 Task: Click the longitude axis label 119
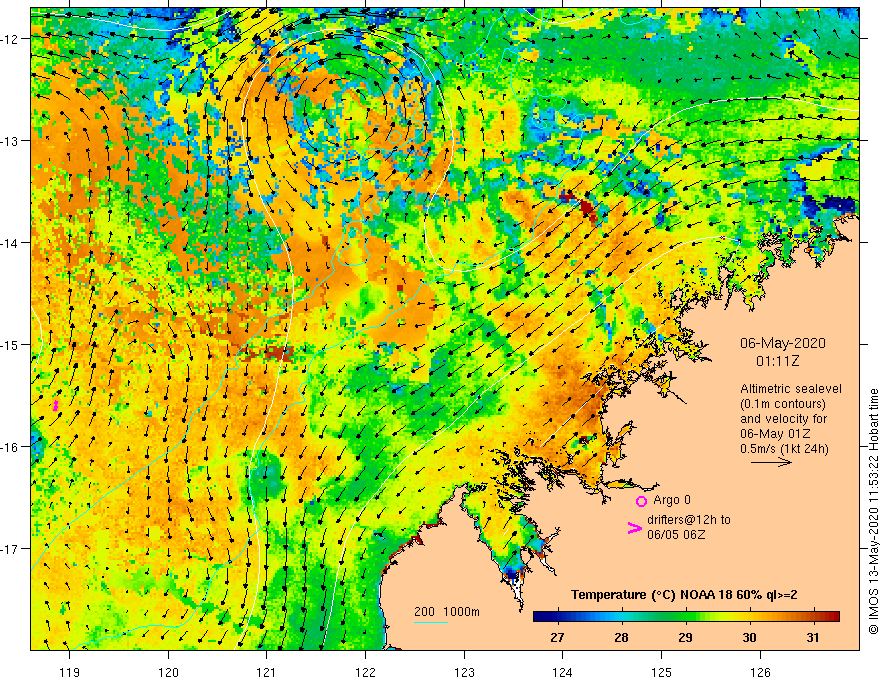[70, 672]
